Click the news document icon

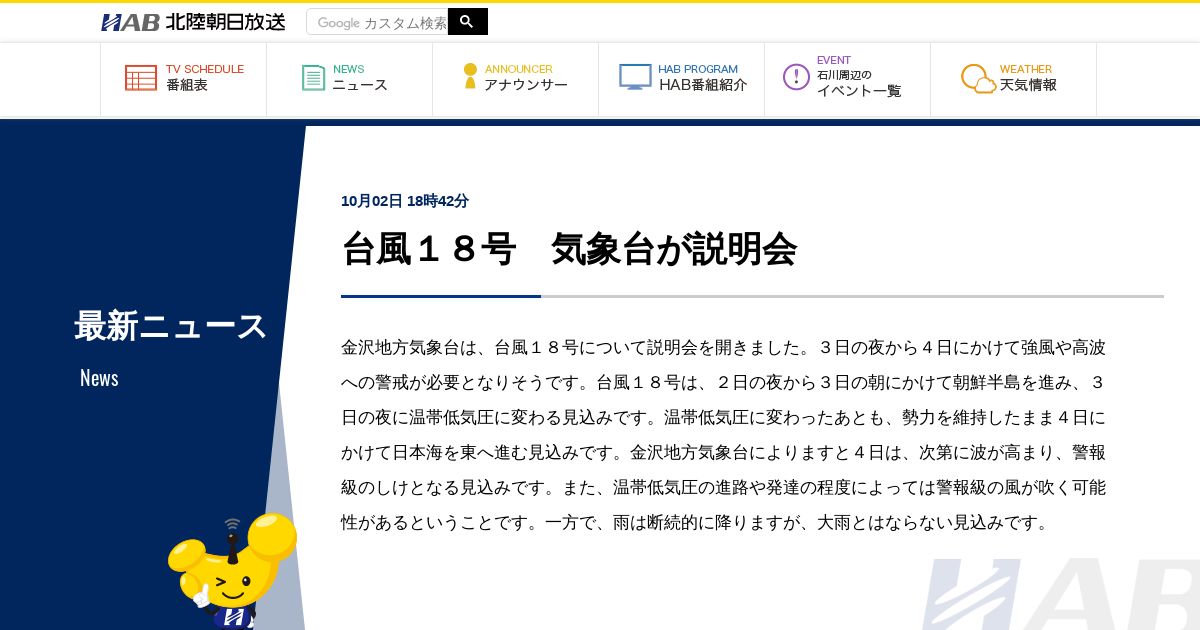[314, 78]
